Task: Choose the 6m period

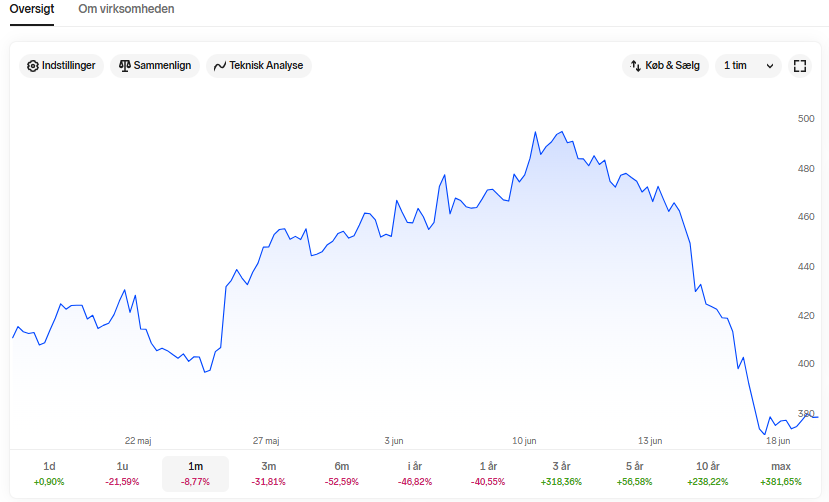Action: click(342, 473)
